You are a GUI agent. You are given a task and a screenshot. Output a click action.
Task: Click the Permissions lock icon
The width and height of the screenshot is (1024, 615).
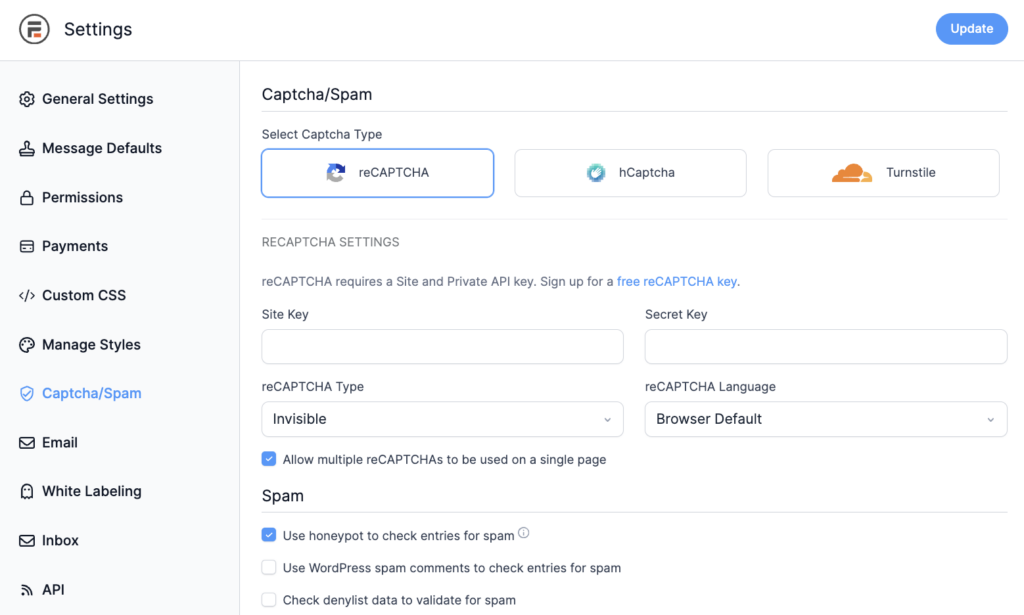click(x=27, y=197)
